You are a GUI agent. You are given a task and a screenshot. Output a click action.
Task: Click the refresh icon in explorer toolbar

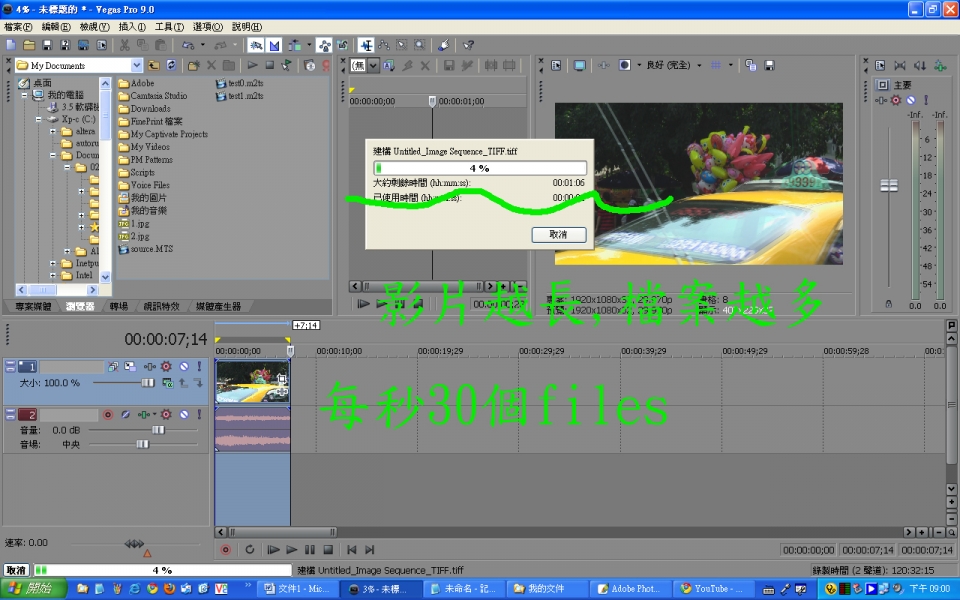(x=171, y=65)
